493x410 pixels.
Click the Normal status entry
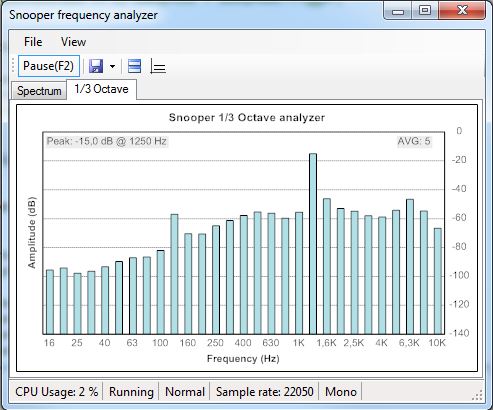[185, 392]
